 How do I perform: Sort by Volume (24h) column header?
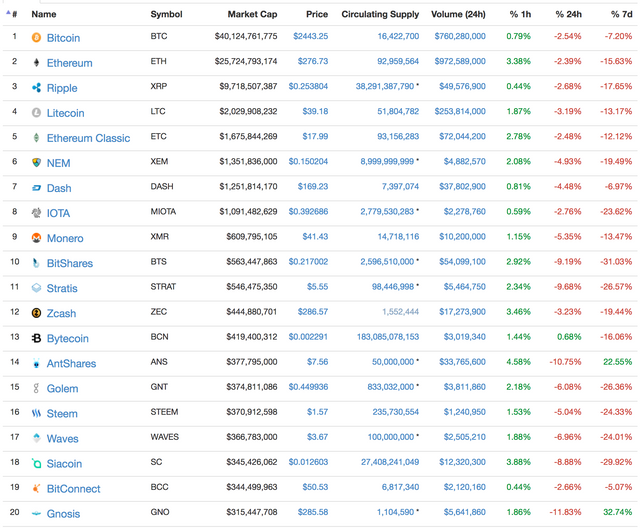458,14
